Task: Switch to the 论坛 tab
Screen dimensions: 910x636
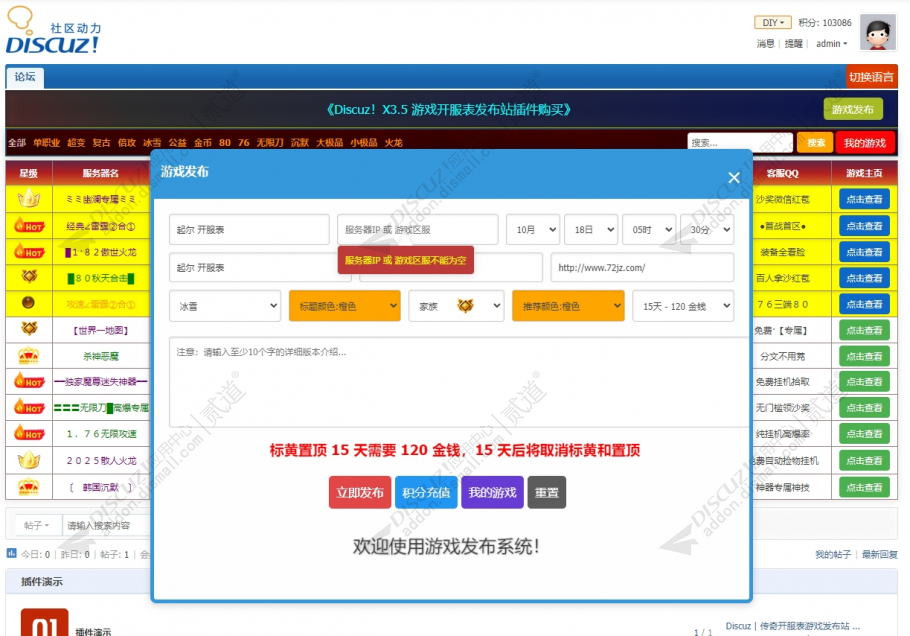Action: (25, 77)
